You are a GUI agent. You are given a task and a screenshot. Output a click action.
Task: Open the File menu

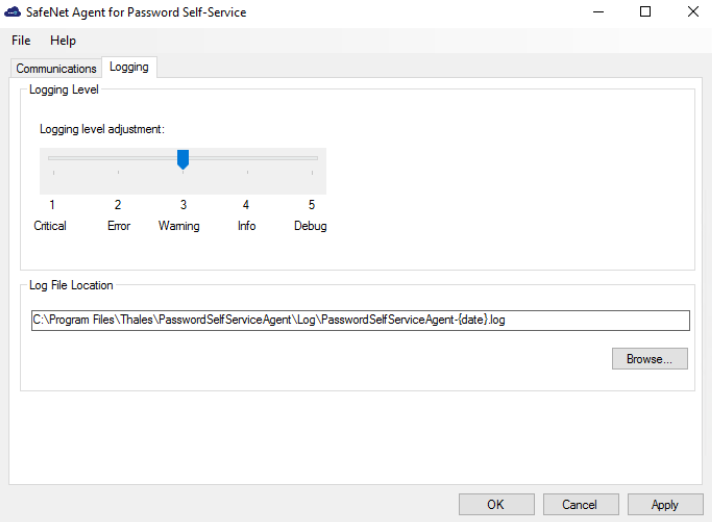[x=21, y=41]
